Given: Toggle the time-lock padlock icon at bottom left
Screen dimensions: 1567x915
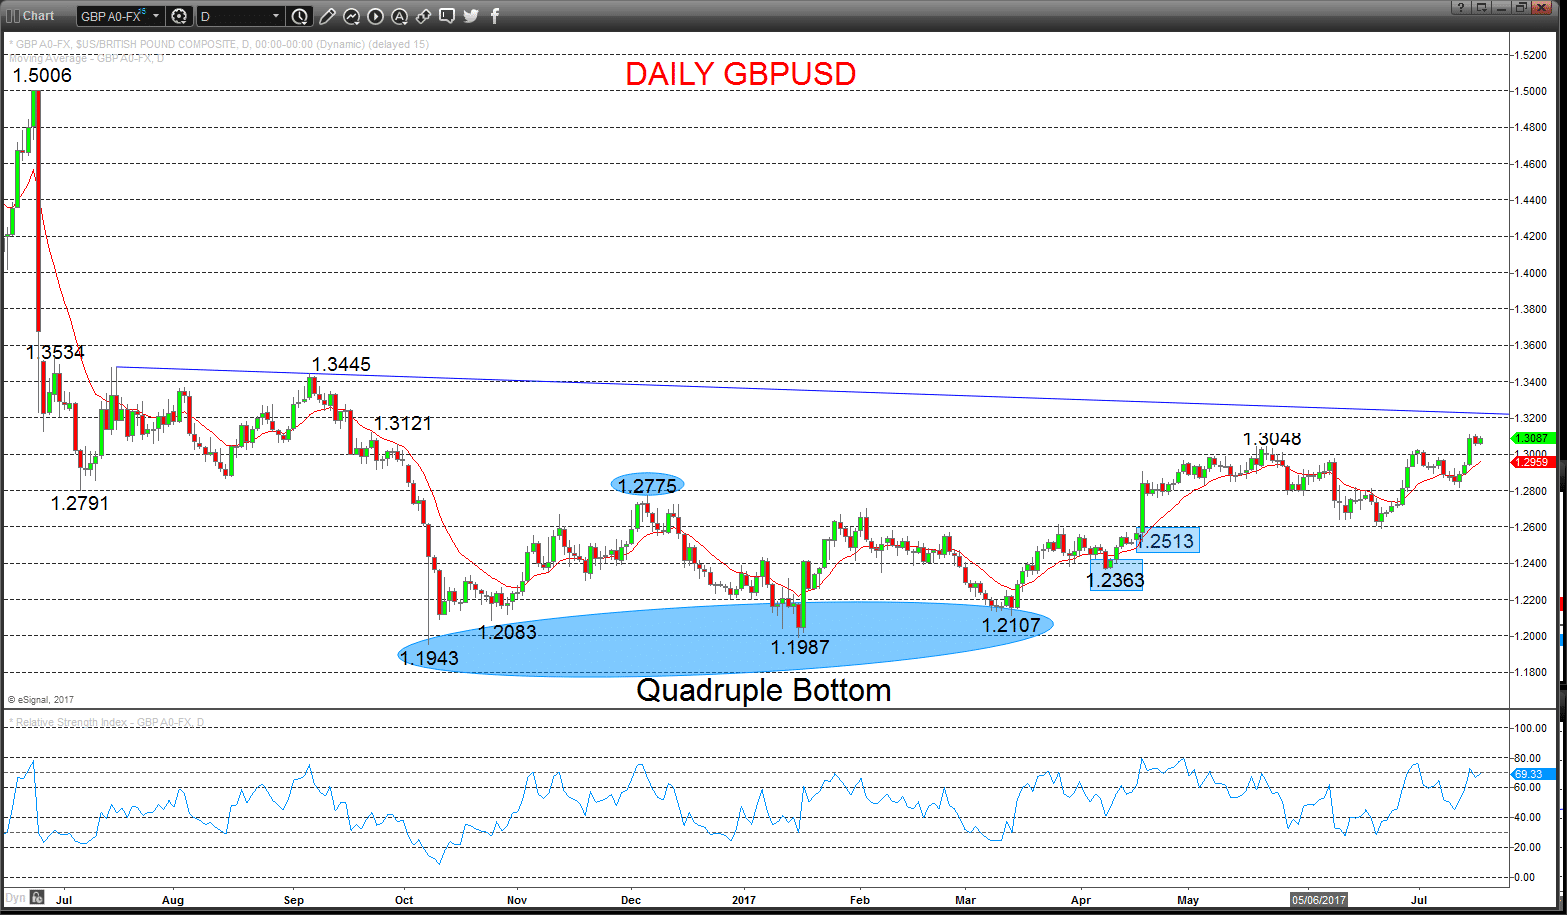Looking at the screenshot, I should pos(37,897).
